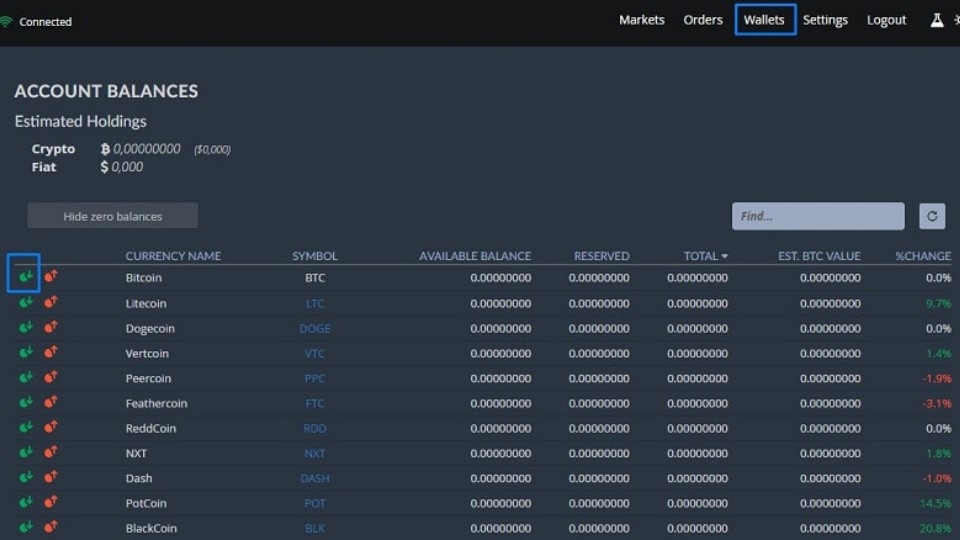Click the LTC symbol link

(315, 303)
